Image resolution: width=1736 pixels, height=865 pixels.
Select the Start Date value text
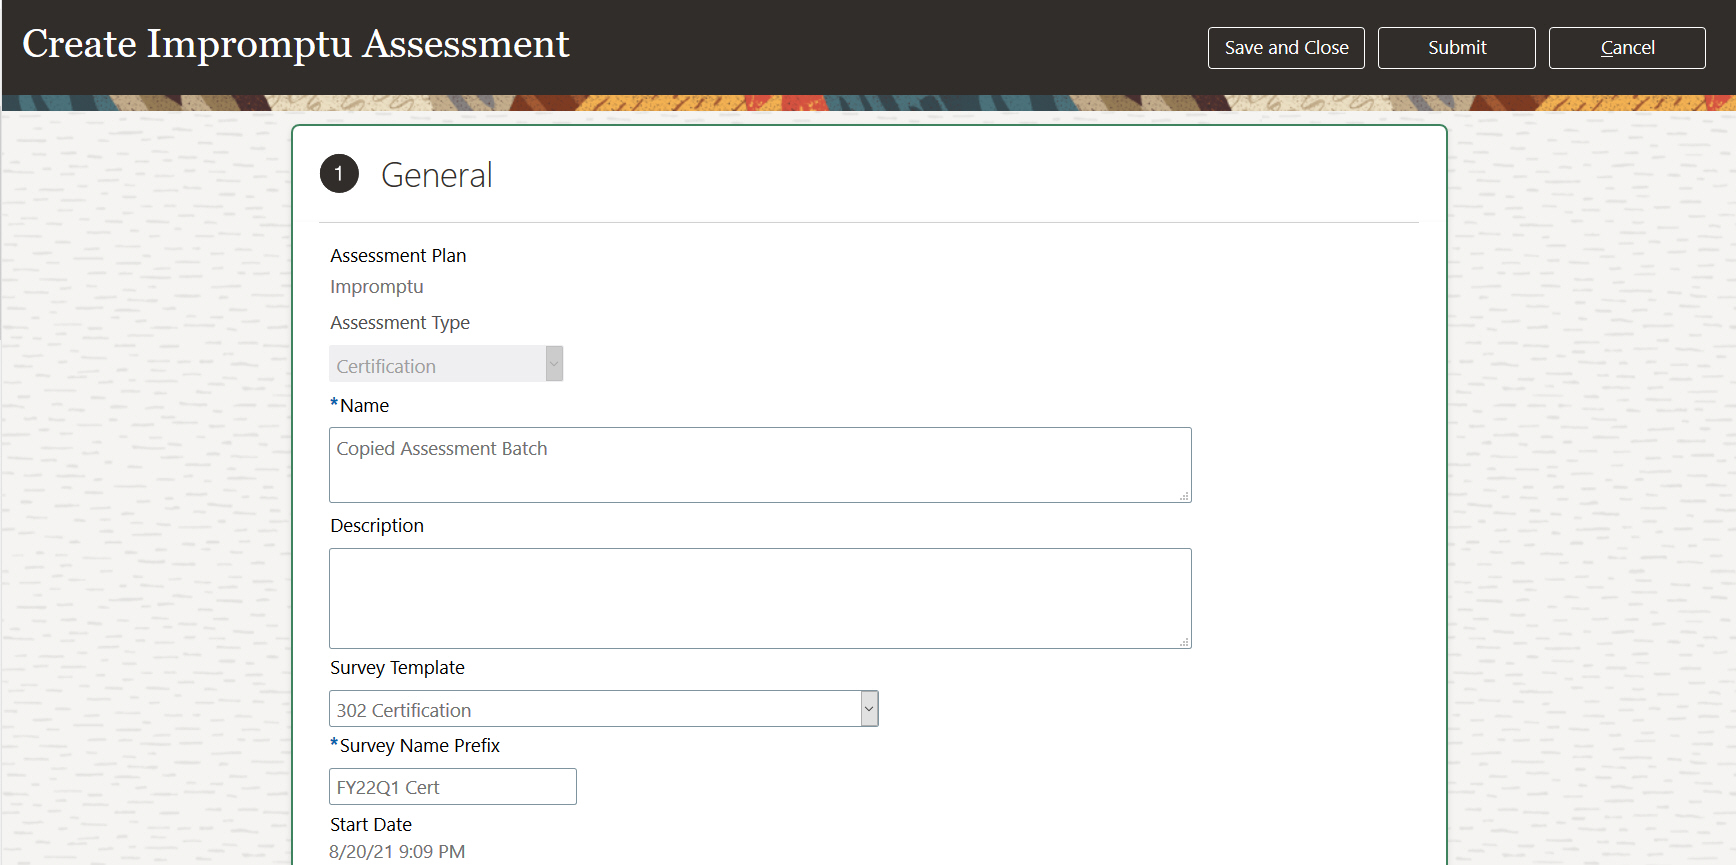tap(397, 852)
